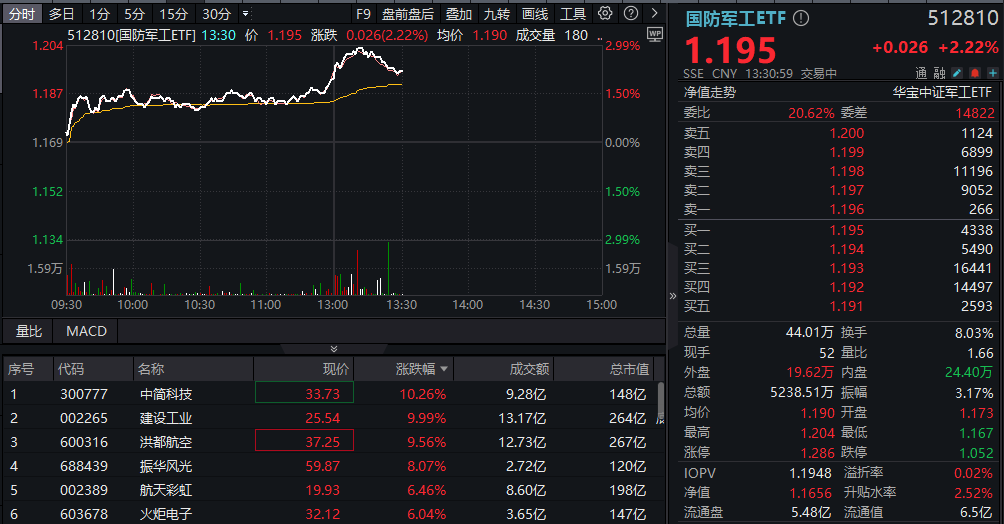Open 净值走势 link
1004x524 pixels.
(709, 92)
